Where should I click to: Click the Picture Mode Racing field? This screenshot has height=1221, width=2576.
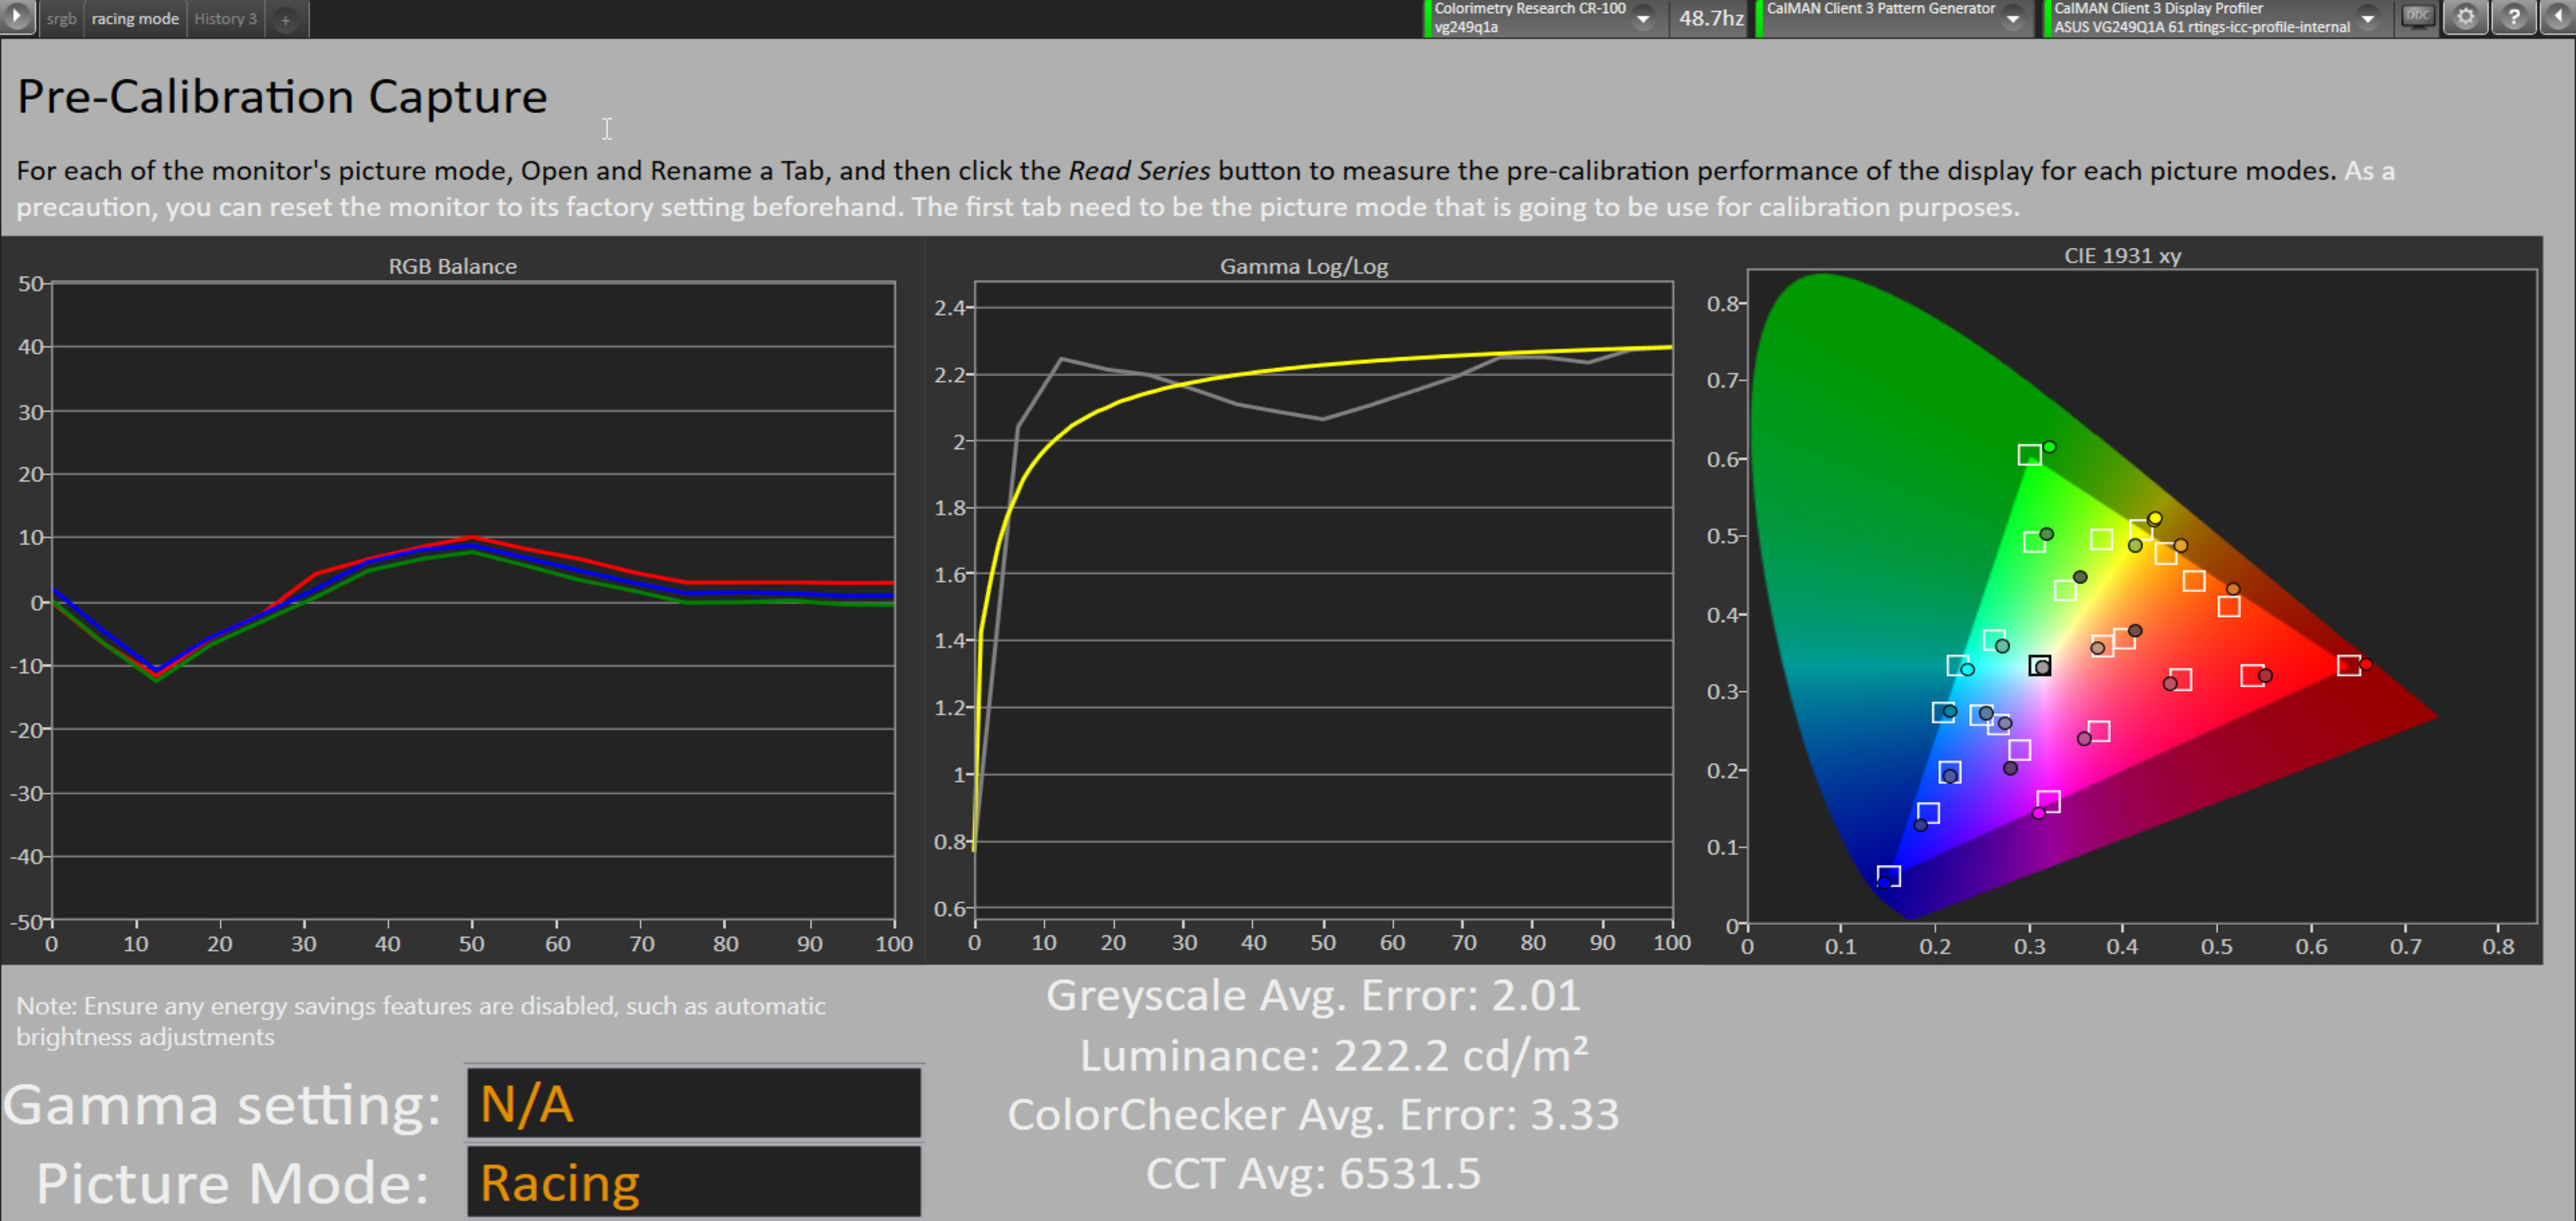click(x=693, y=1182)
